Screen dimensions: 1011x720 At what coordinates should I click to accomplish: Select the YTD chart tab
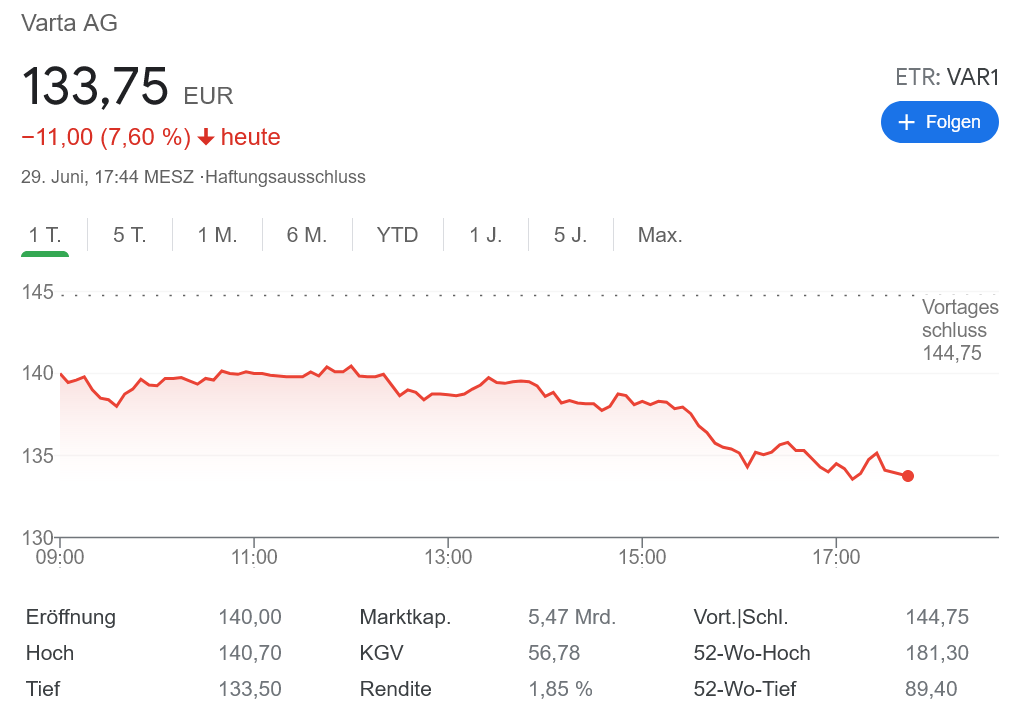[x=397, y=236]
